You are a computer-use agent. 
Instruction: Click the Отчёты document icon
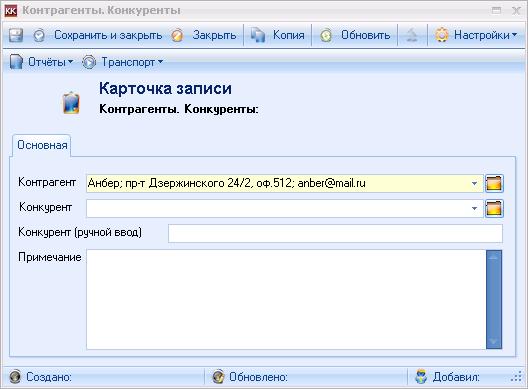click(16, 62)
